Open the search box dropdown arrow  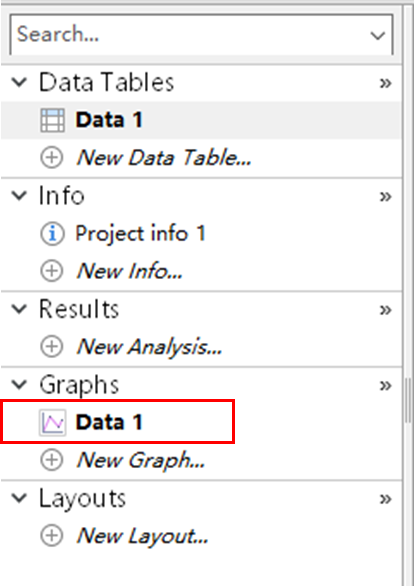pyautogui.click(x=378, y=36)
